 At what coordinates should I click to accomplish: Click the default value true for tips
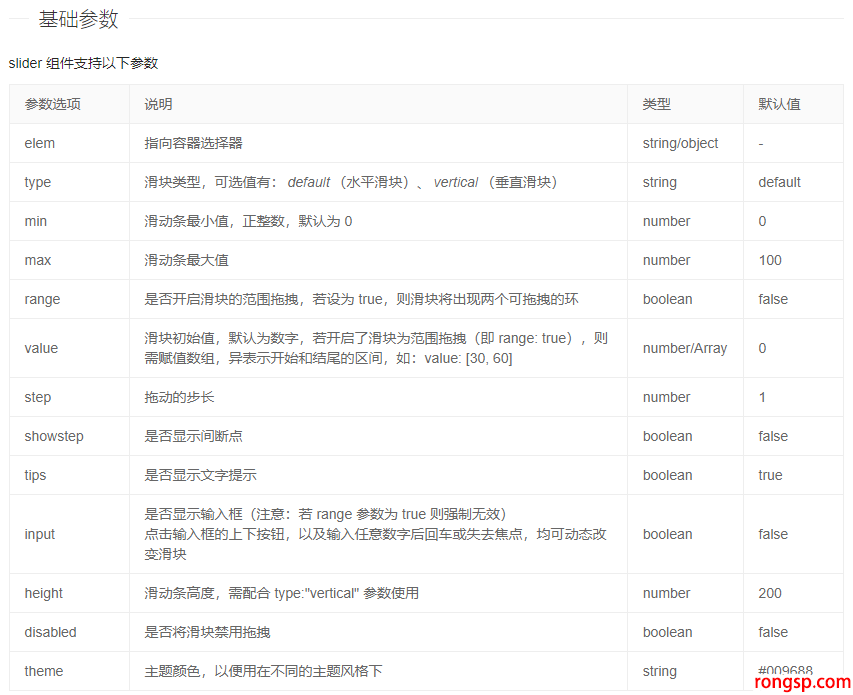pyautogui.click(x=770, y=475)
